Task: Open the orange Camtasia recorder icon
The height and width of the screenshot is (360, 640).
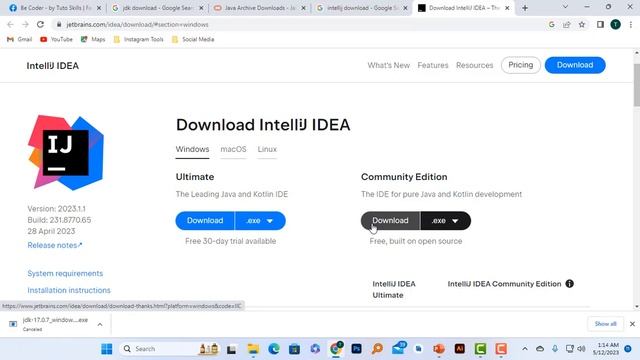Action: 501,349
